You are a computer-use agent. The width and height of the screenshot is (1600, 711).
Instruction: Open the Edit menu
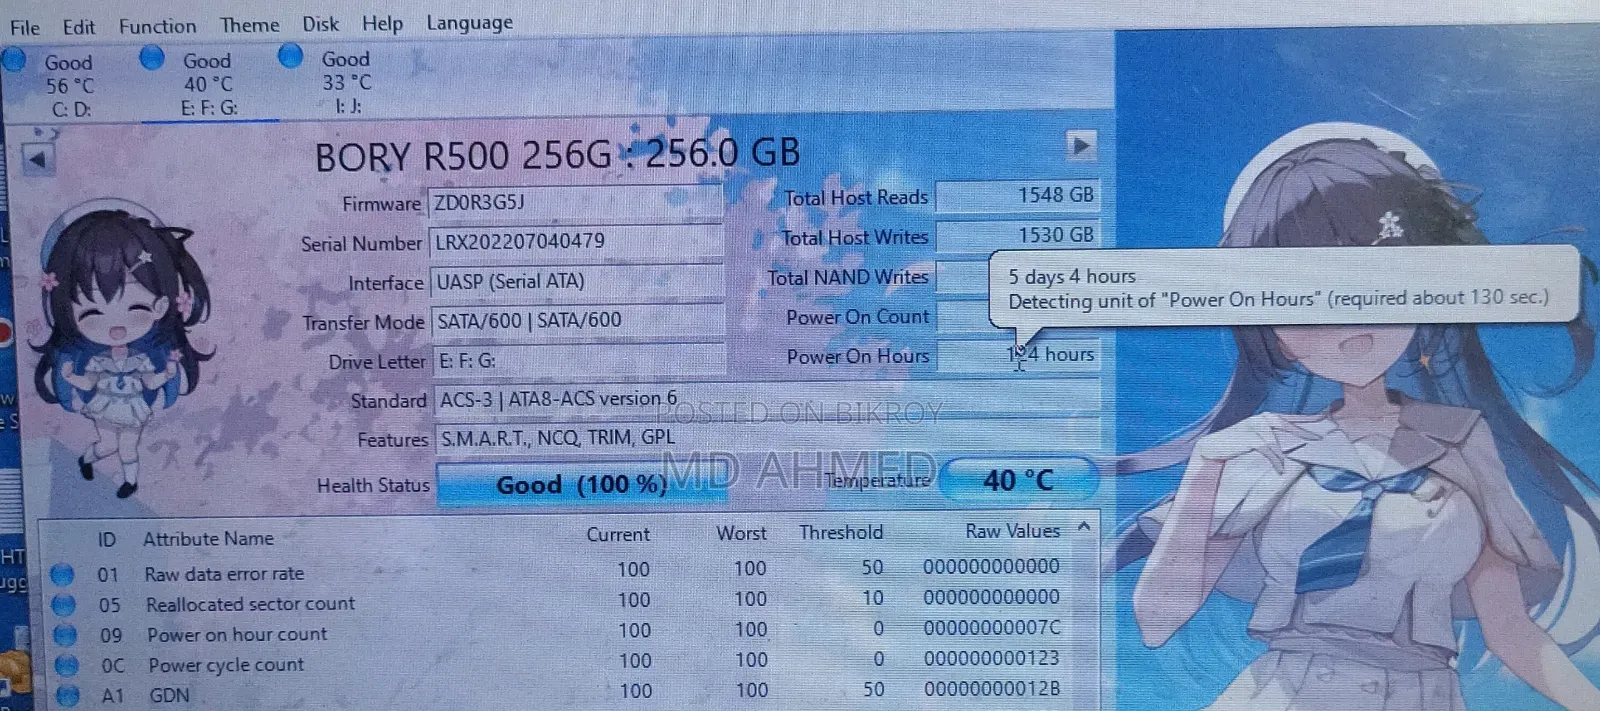(x=79, y=27)
